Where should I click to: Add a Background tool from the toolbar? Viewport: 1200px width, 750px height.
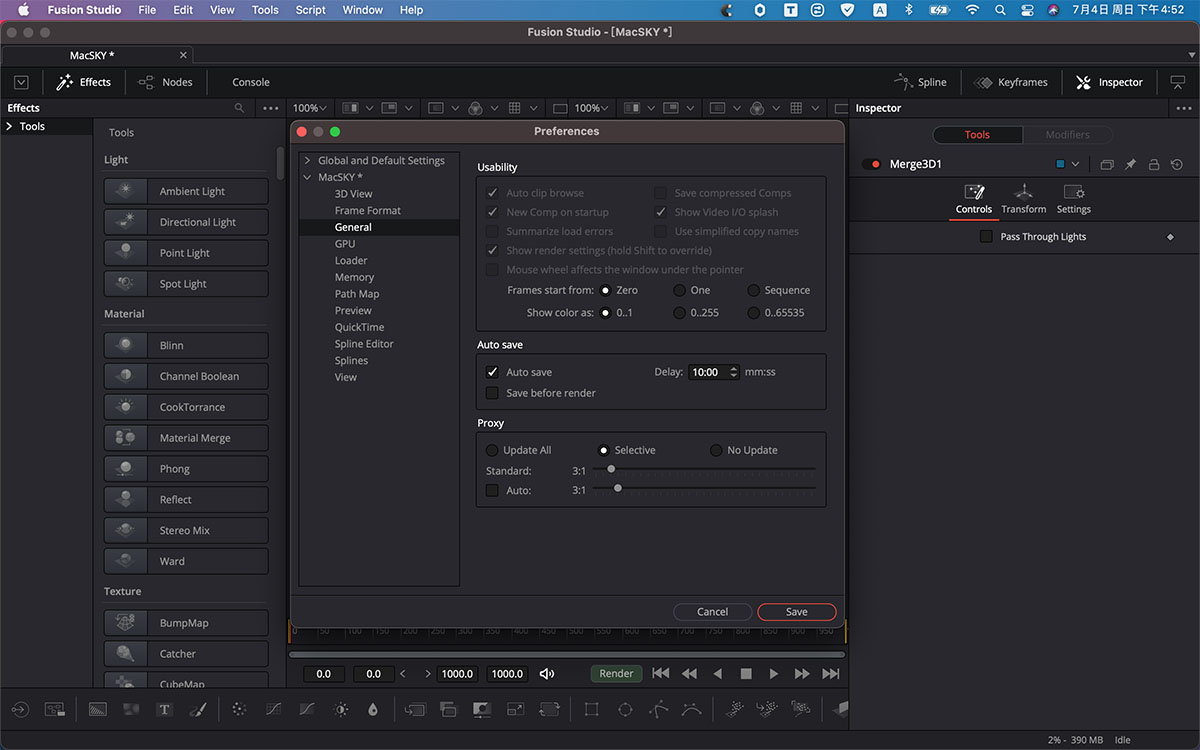point(98,709)
